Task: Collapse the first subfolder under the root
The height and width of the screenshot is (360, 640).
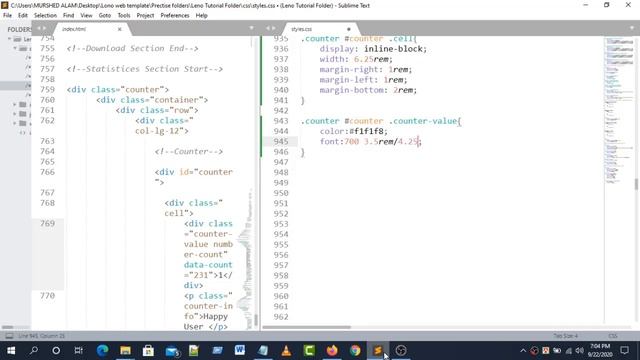Action: tap(15, 48)
